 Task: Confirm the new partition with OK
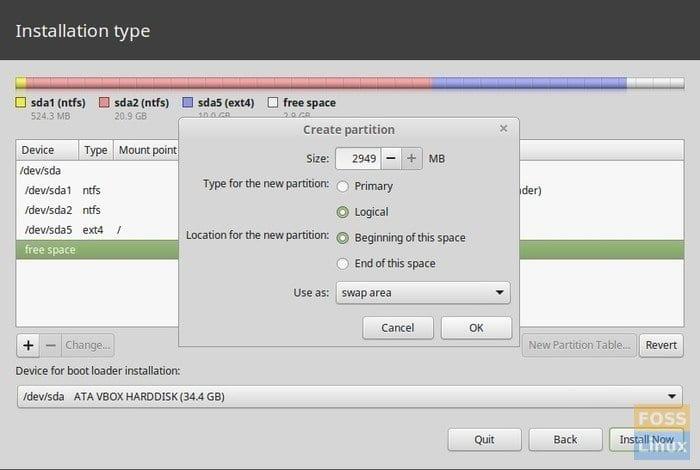point(476,328)
